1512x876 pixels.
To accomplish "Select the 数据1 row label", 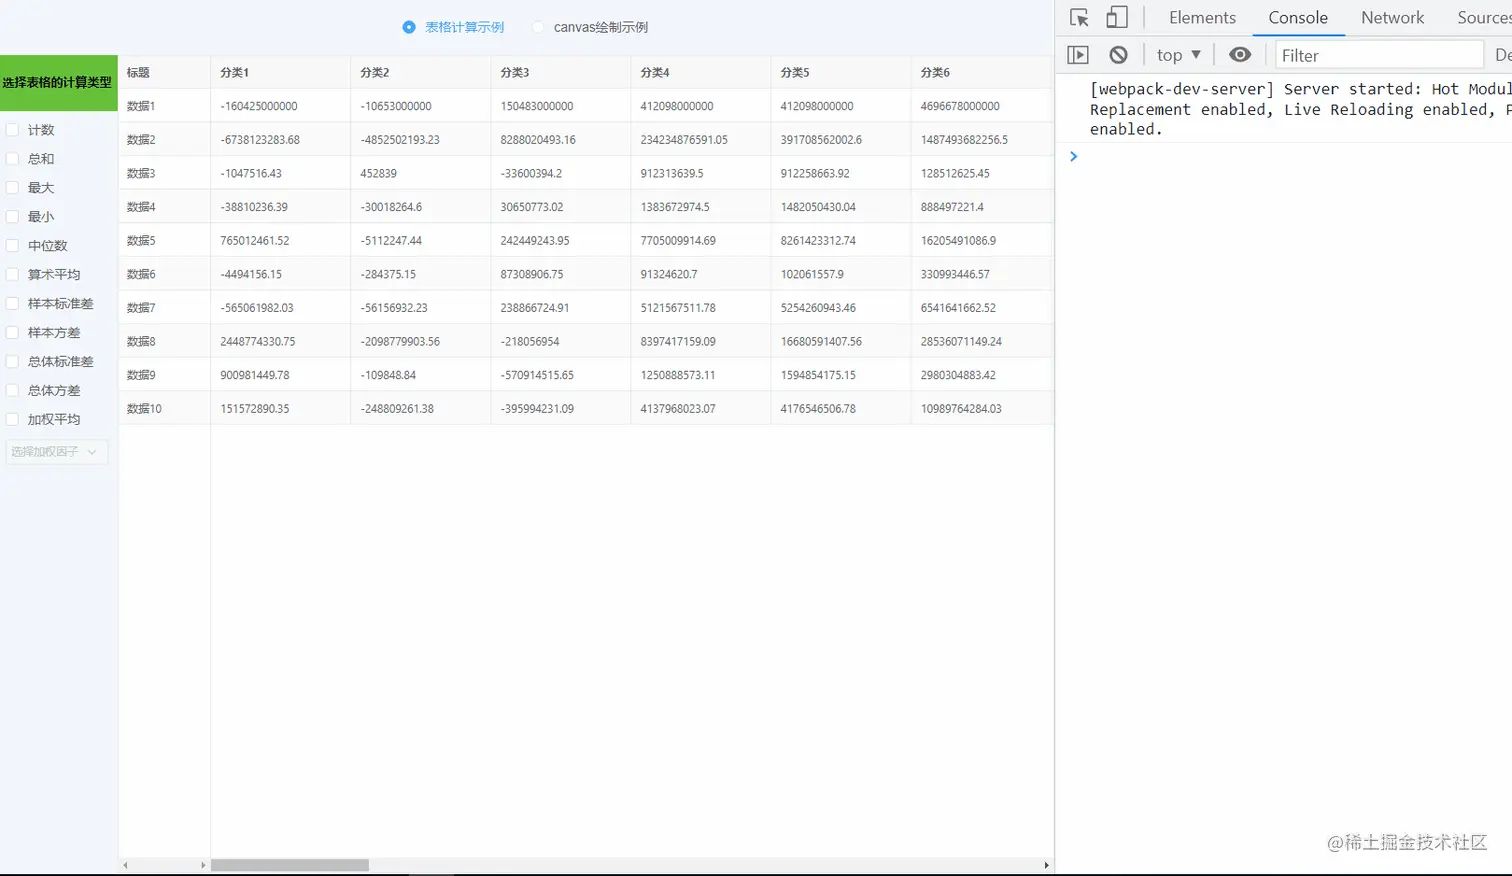I will pyautogui.click(x=141, y=106).
